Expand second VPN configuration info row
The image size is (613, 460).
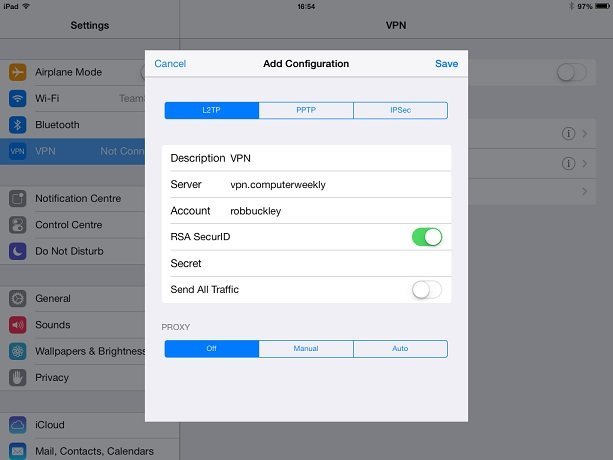click(x=568, y=162)
